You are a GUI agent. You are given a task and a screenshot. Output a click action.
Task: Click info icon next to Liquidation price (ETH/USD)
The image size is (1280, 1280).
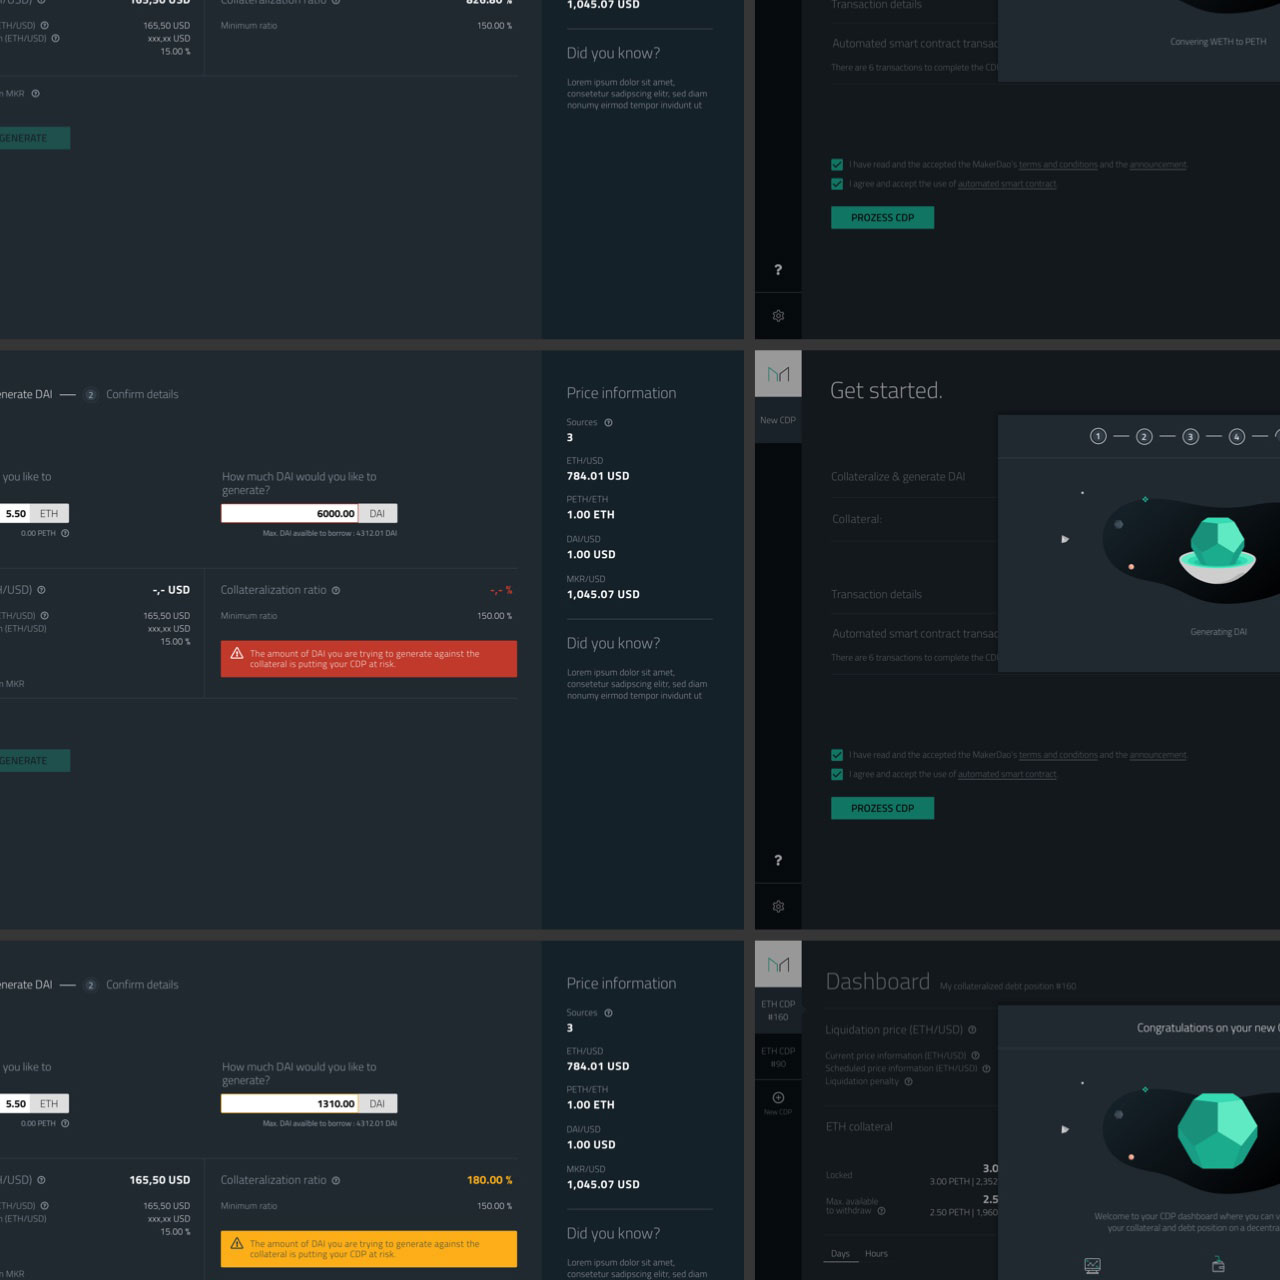(972, 1030)
